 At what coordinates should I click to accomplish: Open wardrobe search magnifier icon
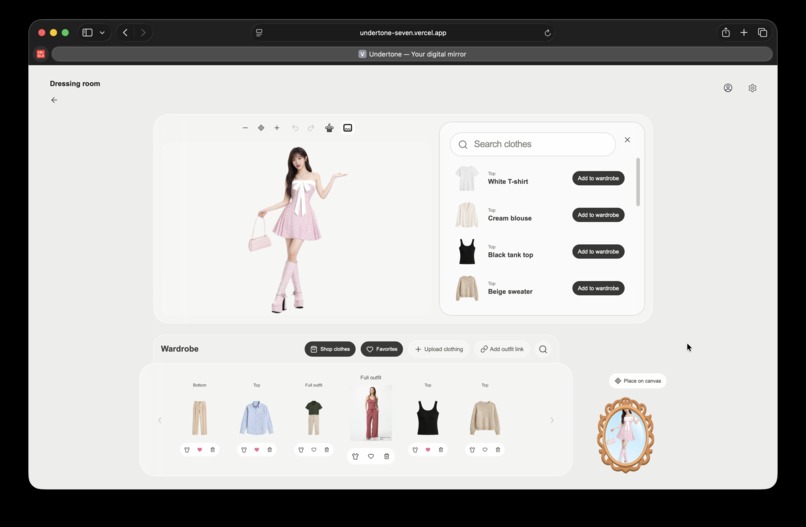(x=543, y=350)
